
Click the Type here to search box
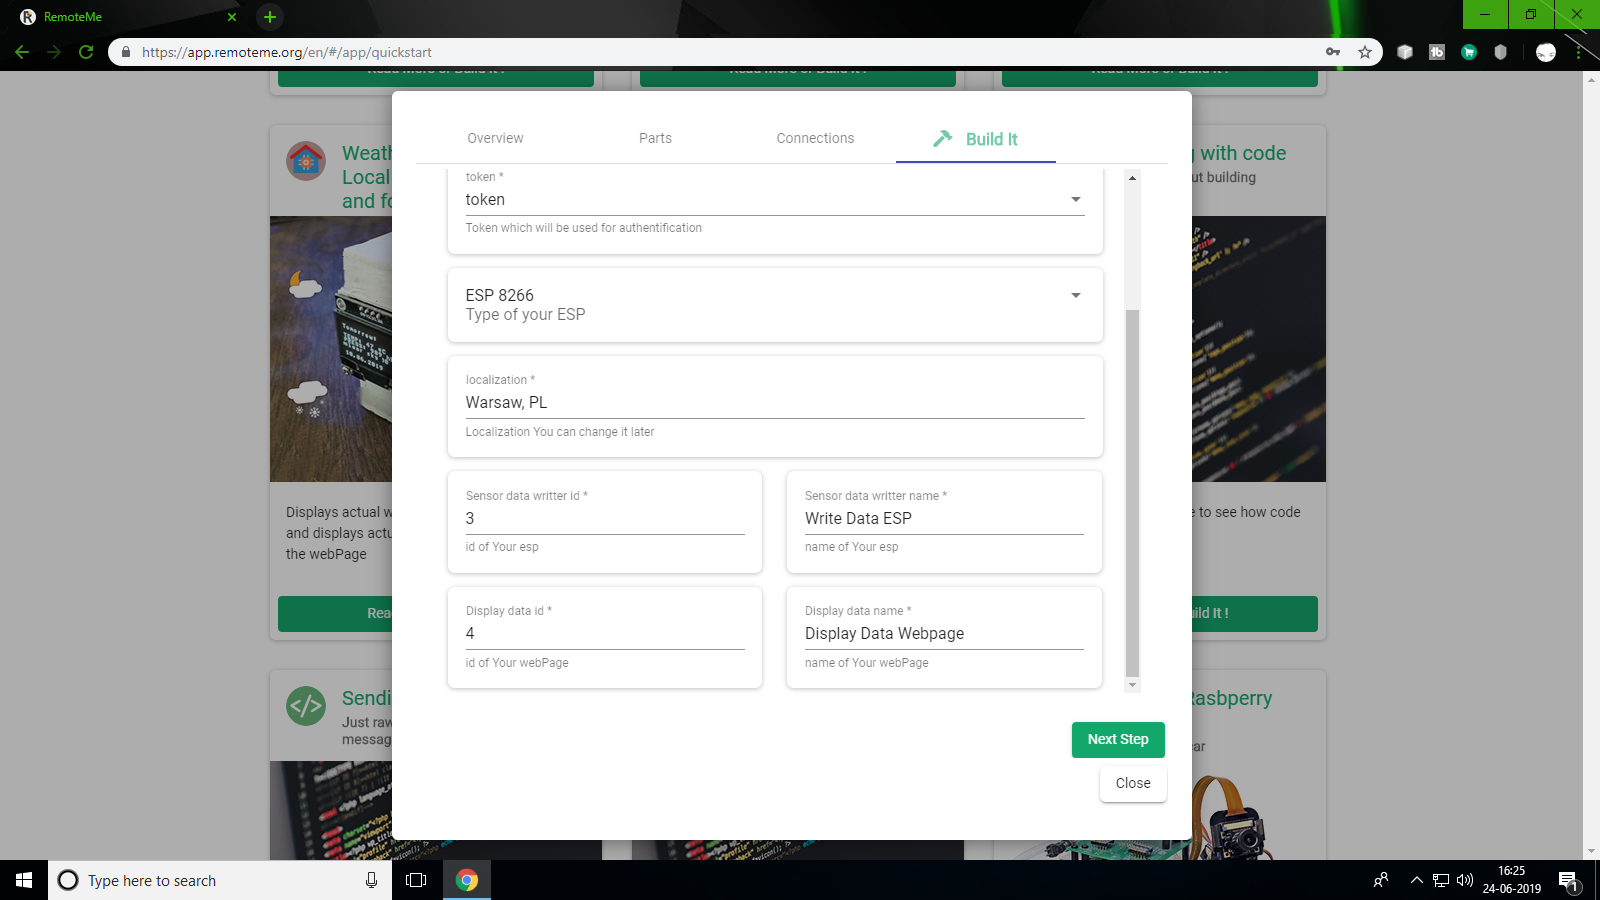tap(220, 880)
